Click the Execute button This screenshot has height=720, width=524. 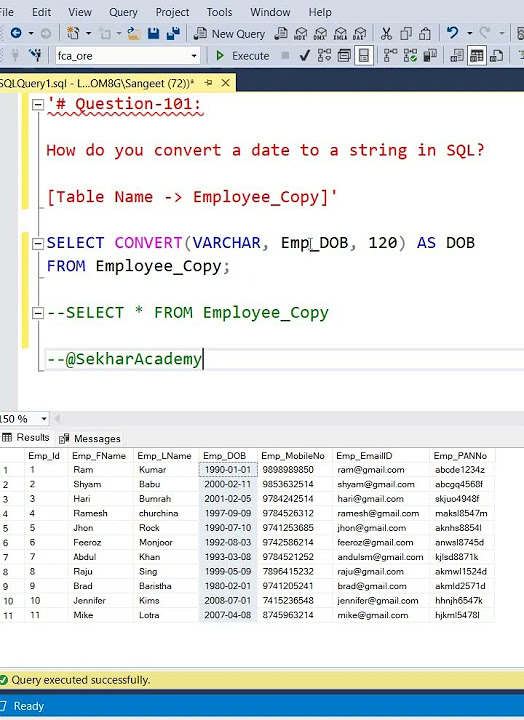click(242, 56)
